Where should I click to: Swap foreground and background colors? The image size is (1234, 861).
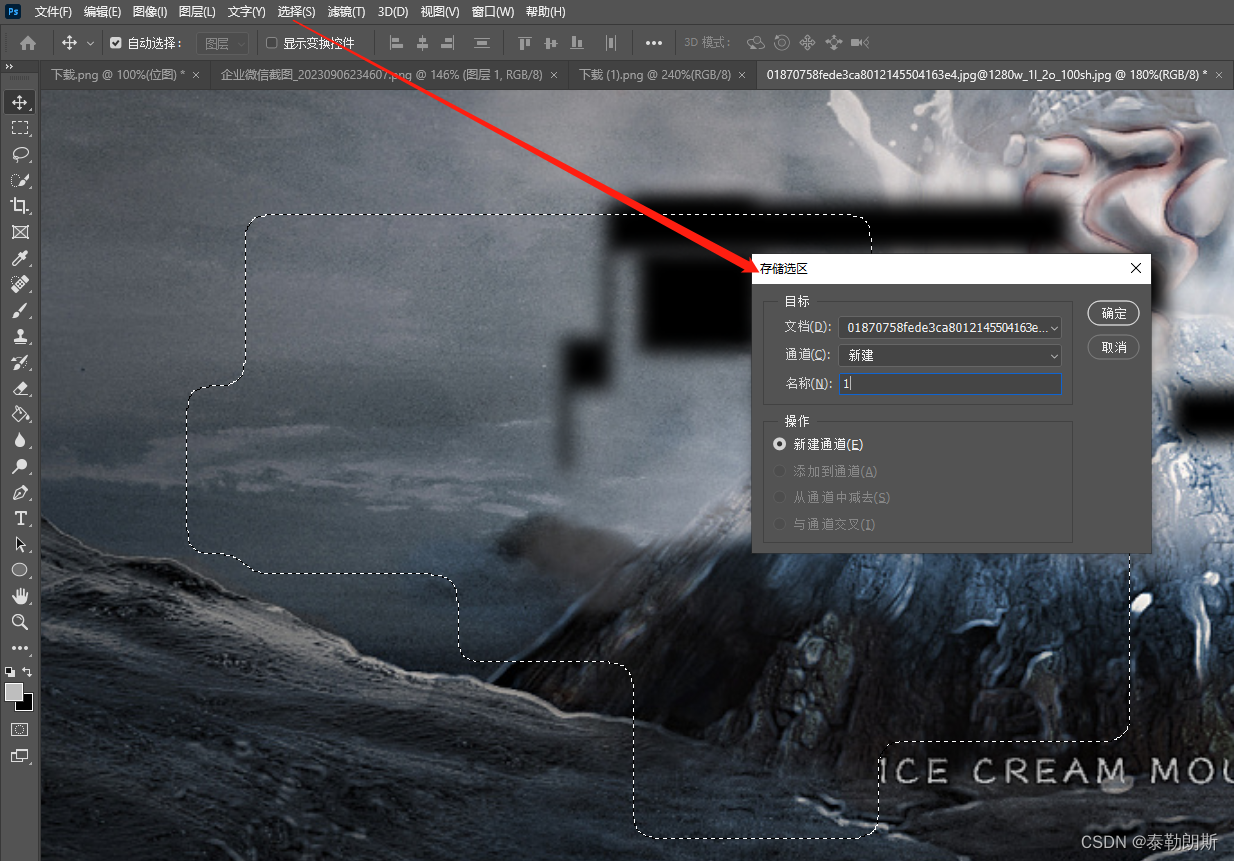[28, 672]
